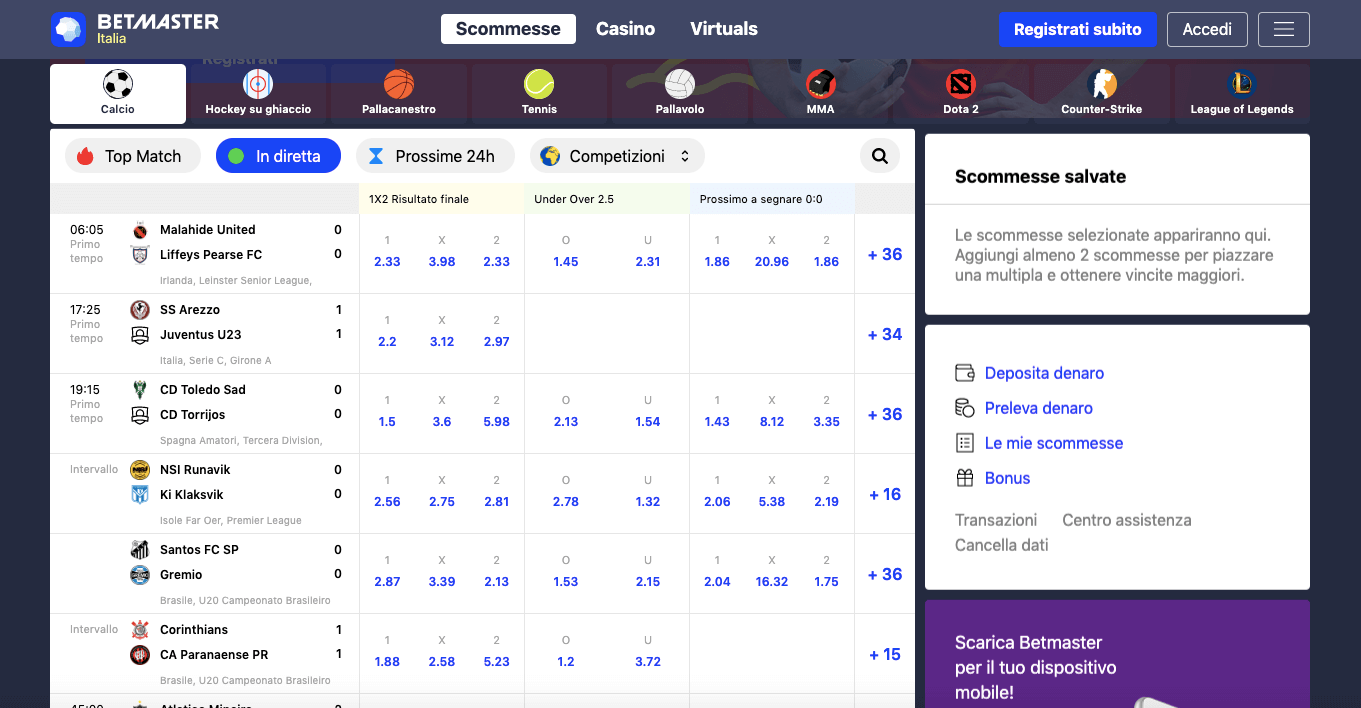Open the hamburger menu
The height and width of the screenshot is (708, 1361).
1283,29
